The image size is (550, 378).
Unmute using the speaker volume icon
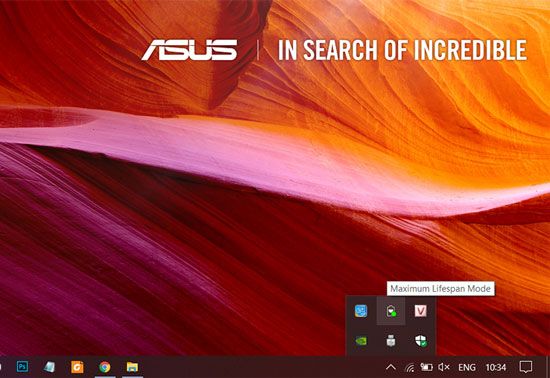click(x=444, y=367)
